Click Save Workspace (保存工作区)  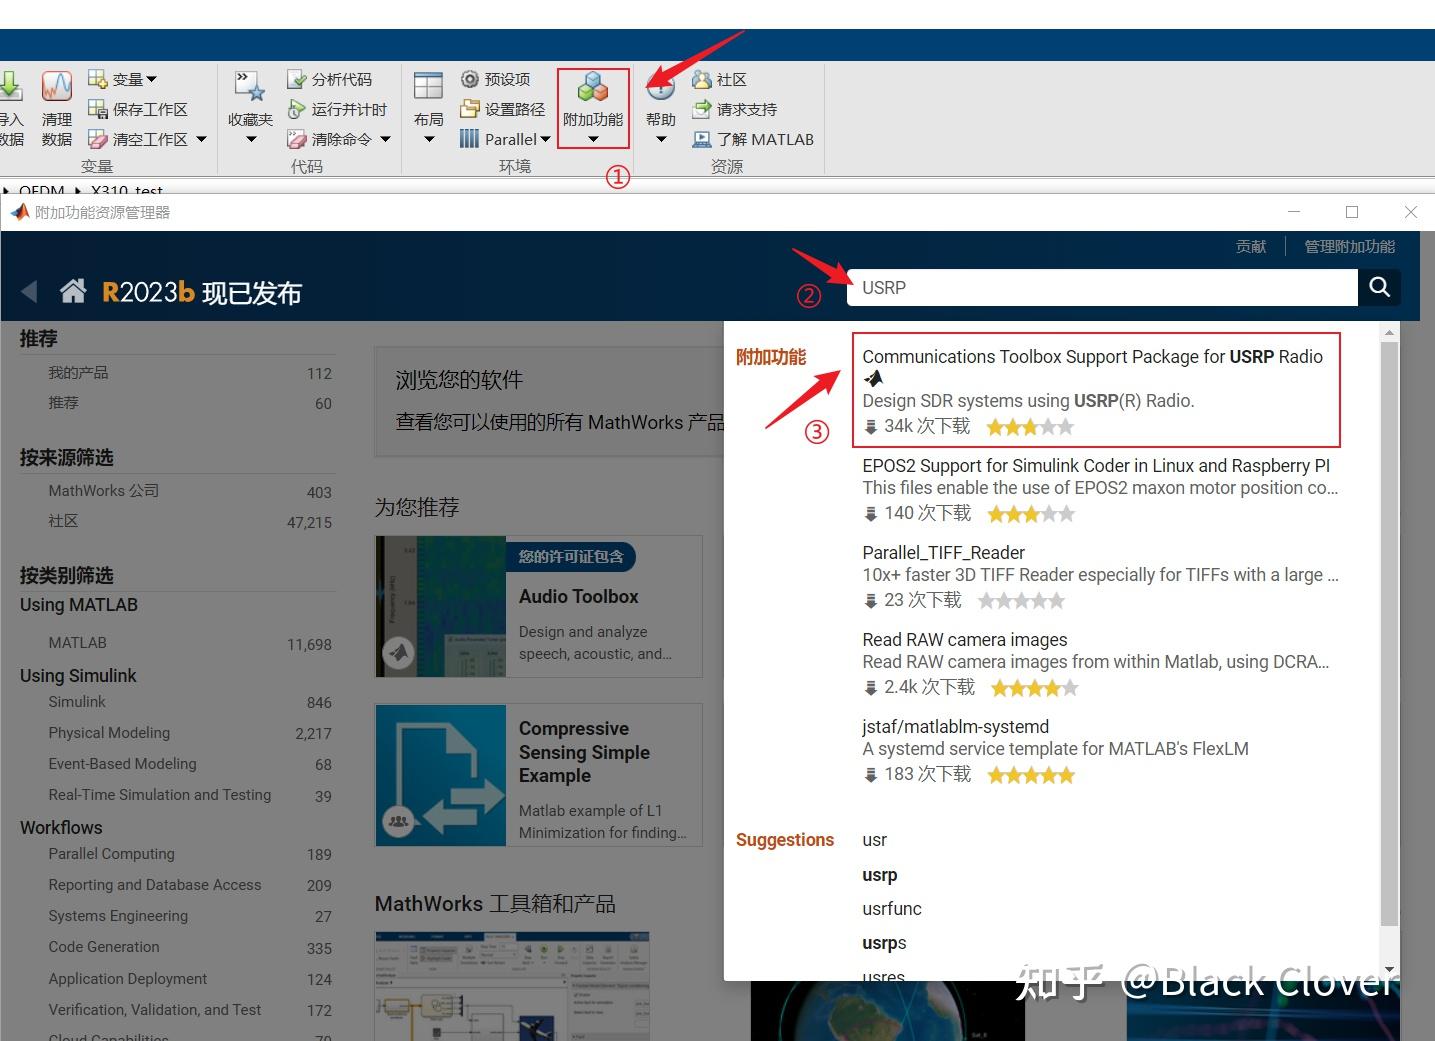point(138,109)
